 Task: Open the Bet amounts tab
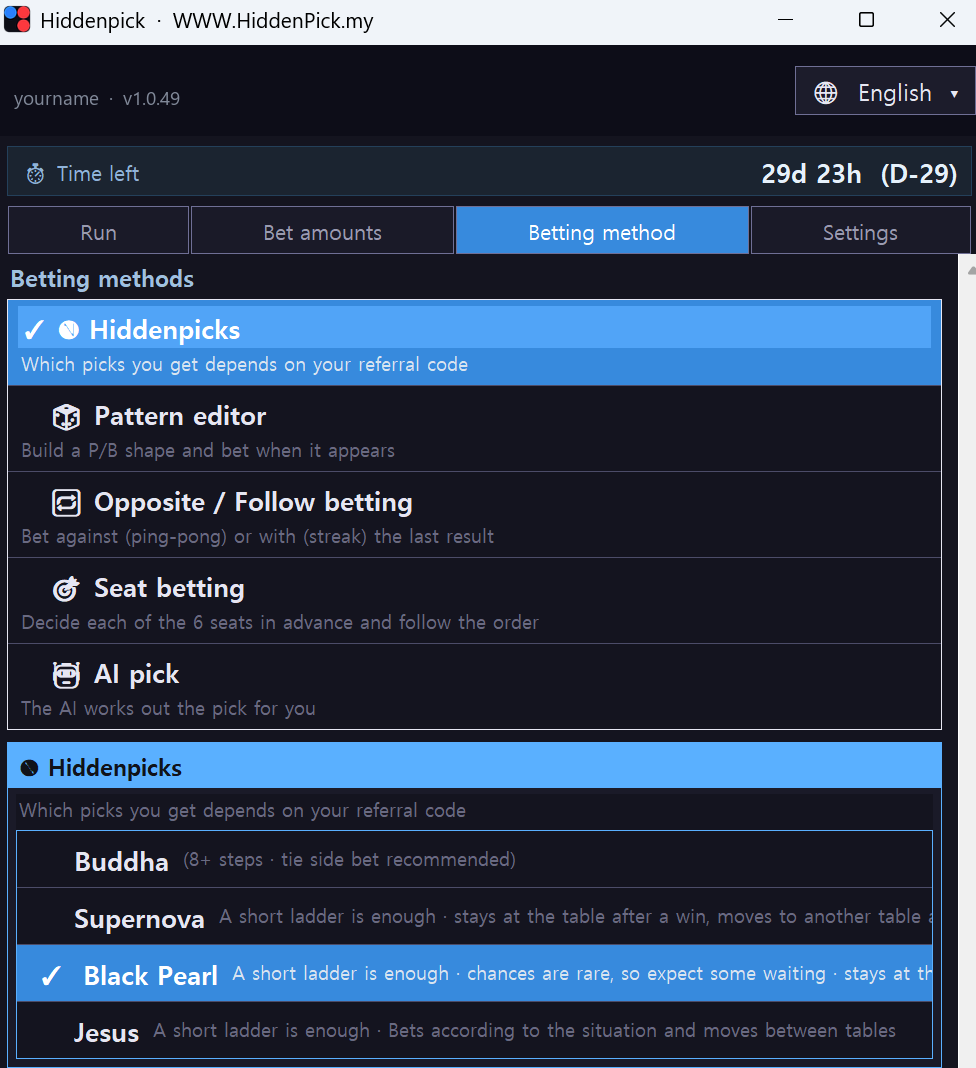322,232
